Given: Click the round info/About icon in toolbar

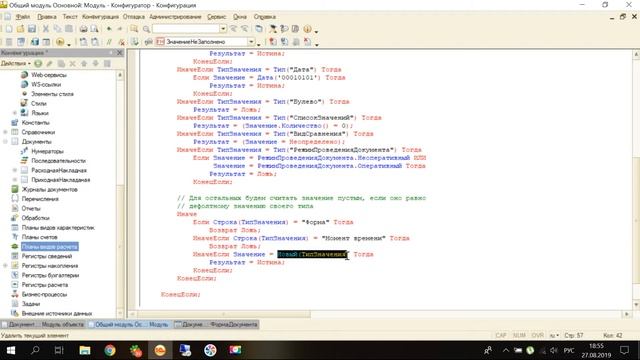Looking at the screenshot, I should pyautogui.click(x=307, y=29).
